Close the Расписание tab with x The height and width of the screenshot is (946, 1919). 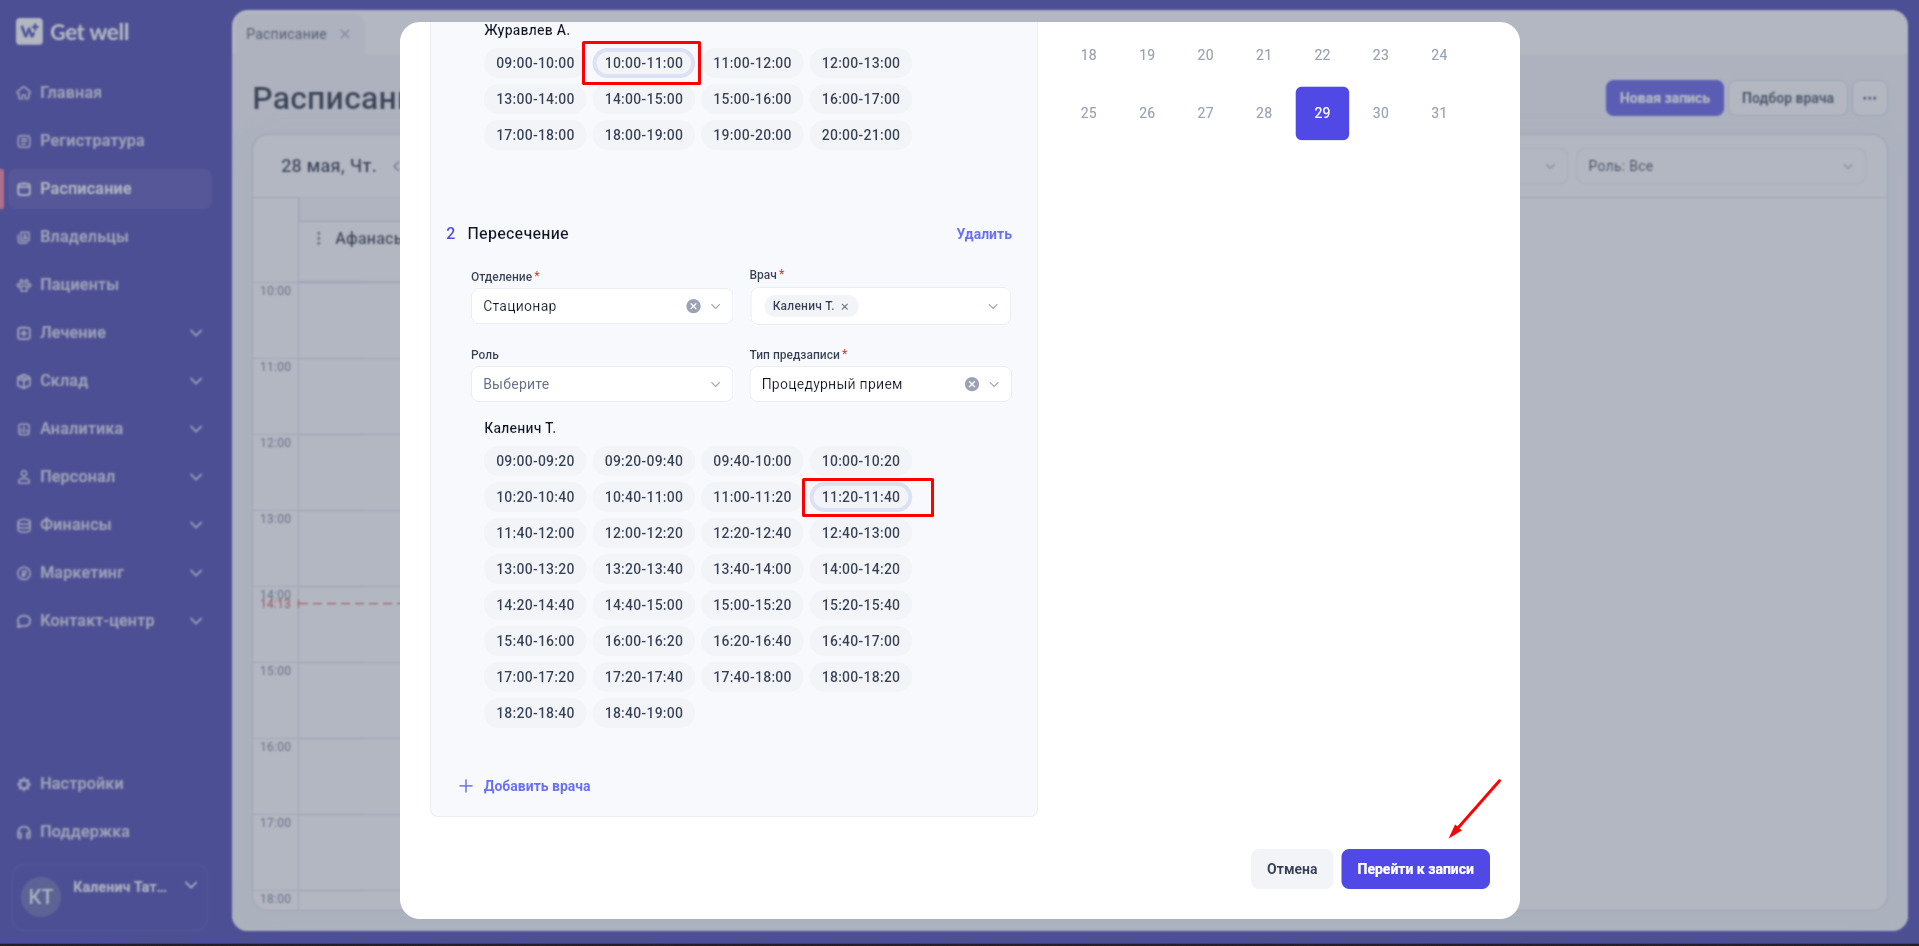click(345, 34)
